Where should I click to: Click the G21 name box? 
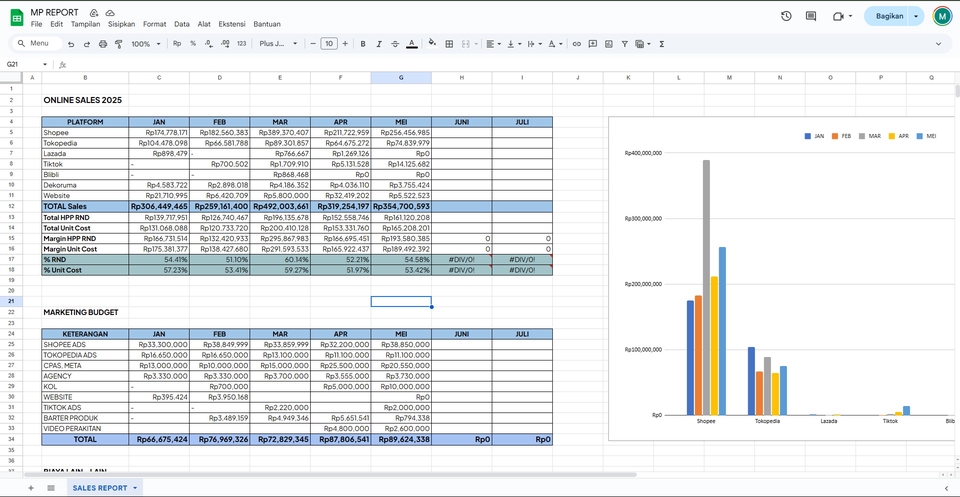[24, 64]
